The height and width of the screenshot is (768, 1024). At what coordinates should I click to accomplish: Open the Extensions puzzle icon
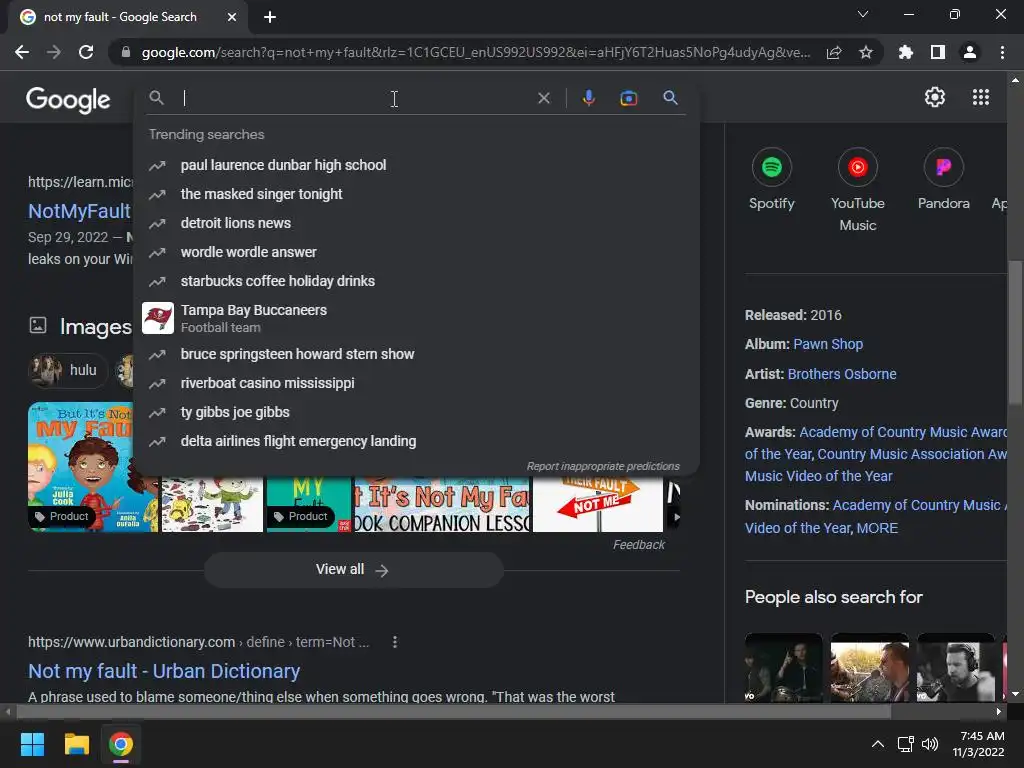pos(906,52)
